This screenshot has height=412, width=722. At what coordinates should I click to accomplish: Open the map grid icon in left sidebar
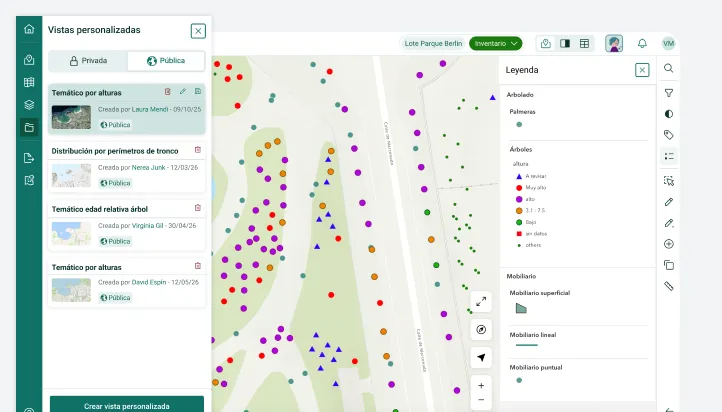click(x=29, y=82)
